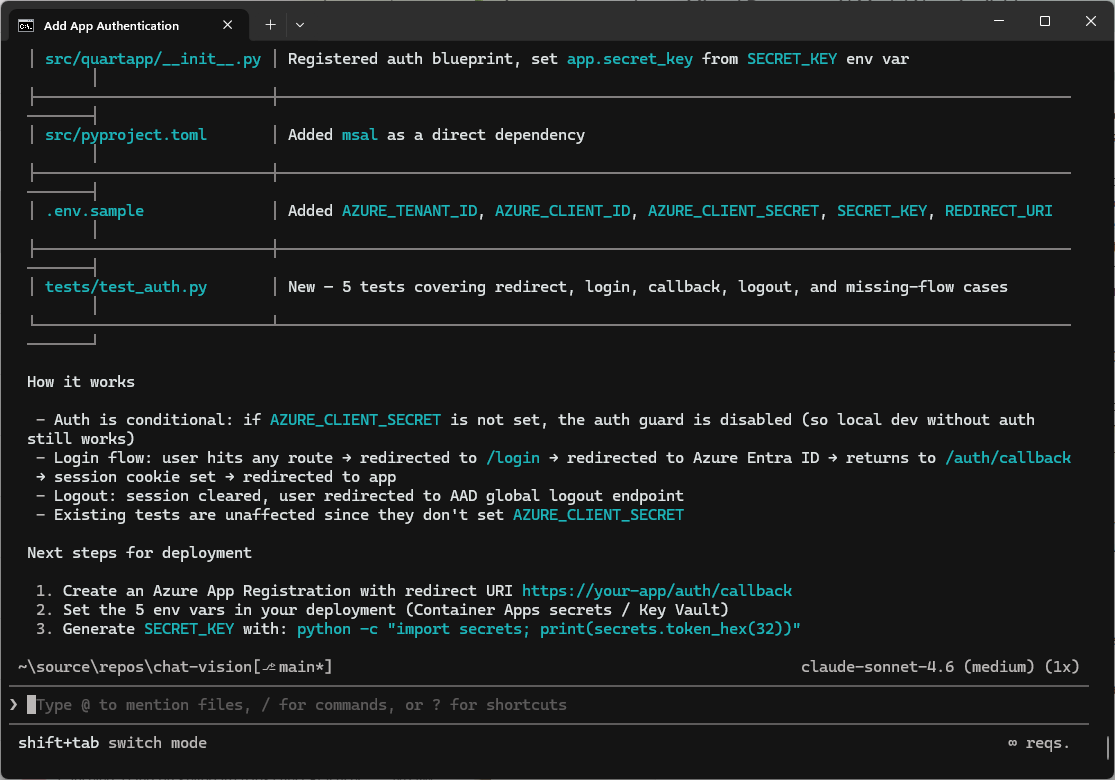This screenshot has width=1115, height=780.
Task: Open the .env.sample file link
Action: (x=93, y=210)
